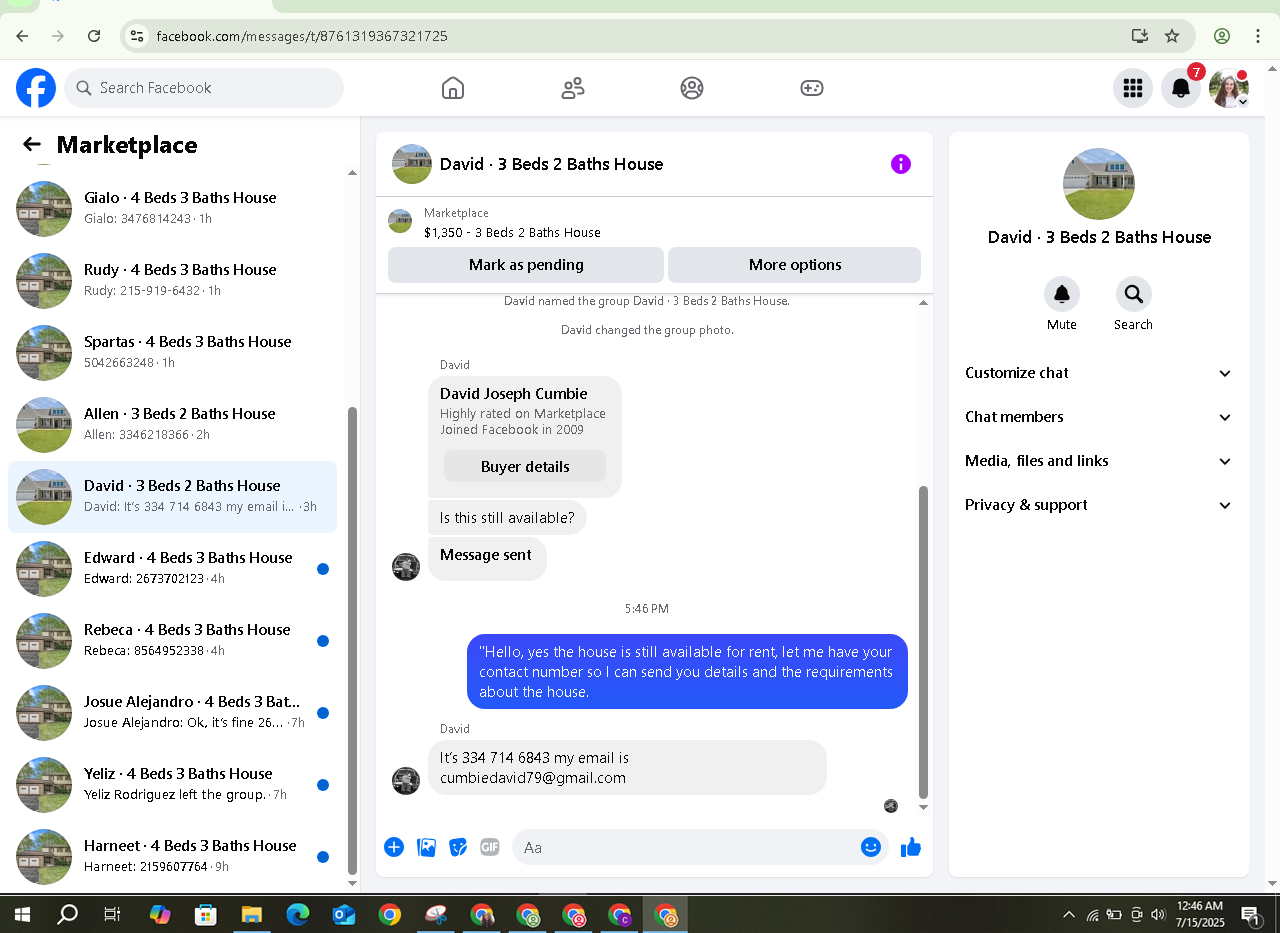The height and width of the screenshot is (933, 1280).
Task: Open File Explorer from taskbar
Action: pos(251,914)
